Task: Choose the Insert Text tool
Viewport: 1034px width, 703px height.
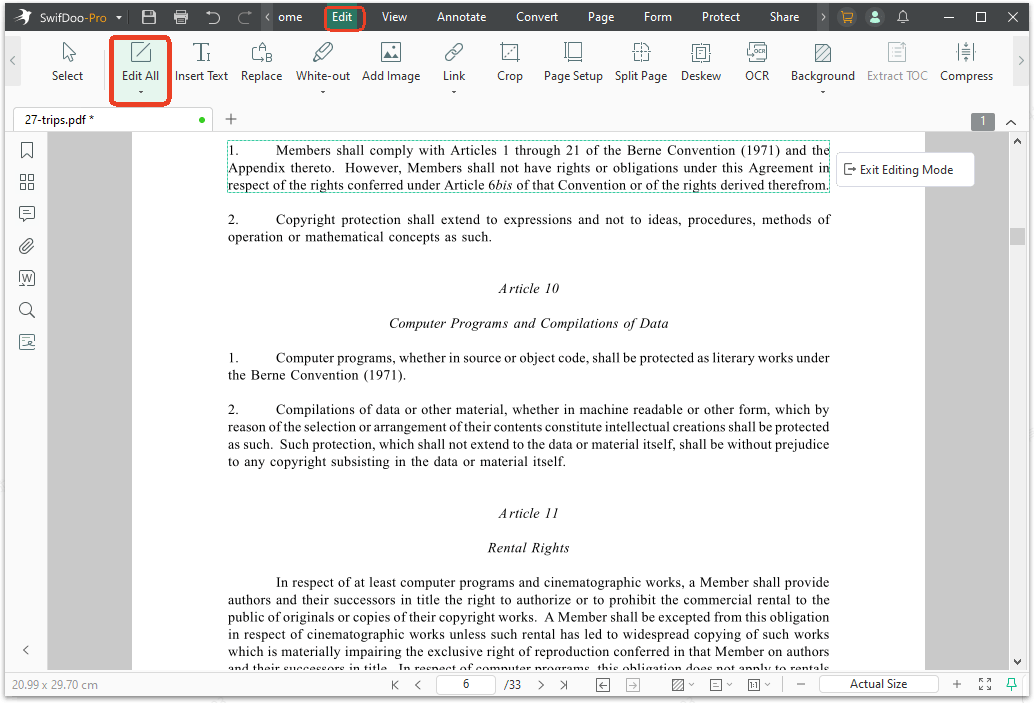Action: click(x=201, y=62)
